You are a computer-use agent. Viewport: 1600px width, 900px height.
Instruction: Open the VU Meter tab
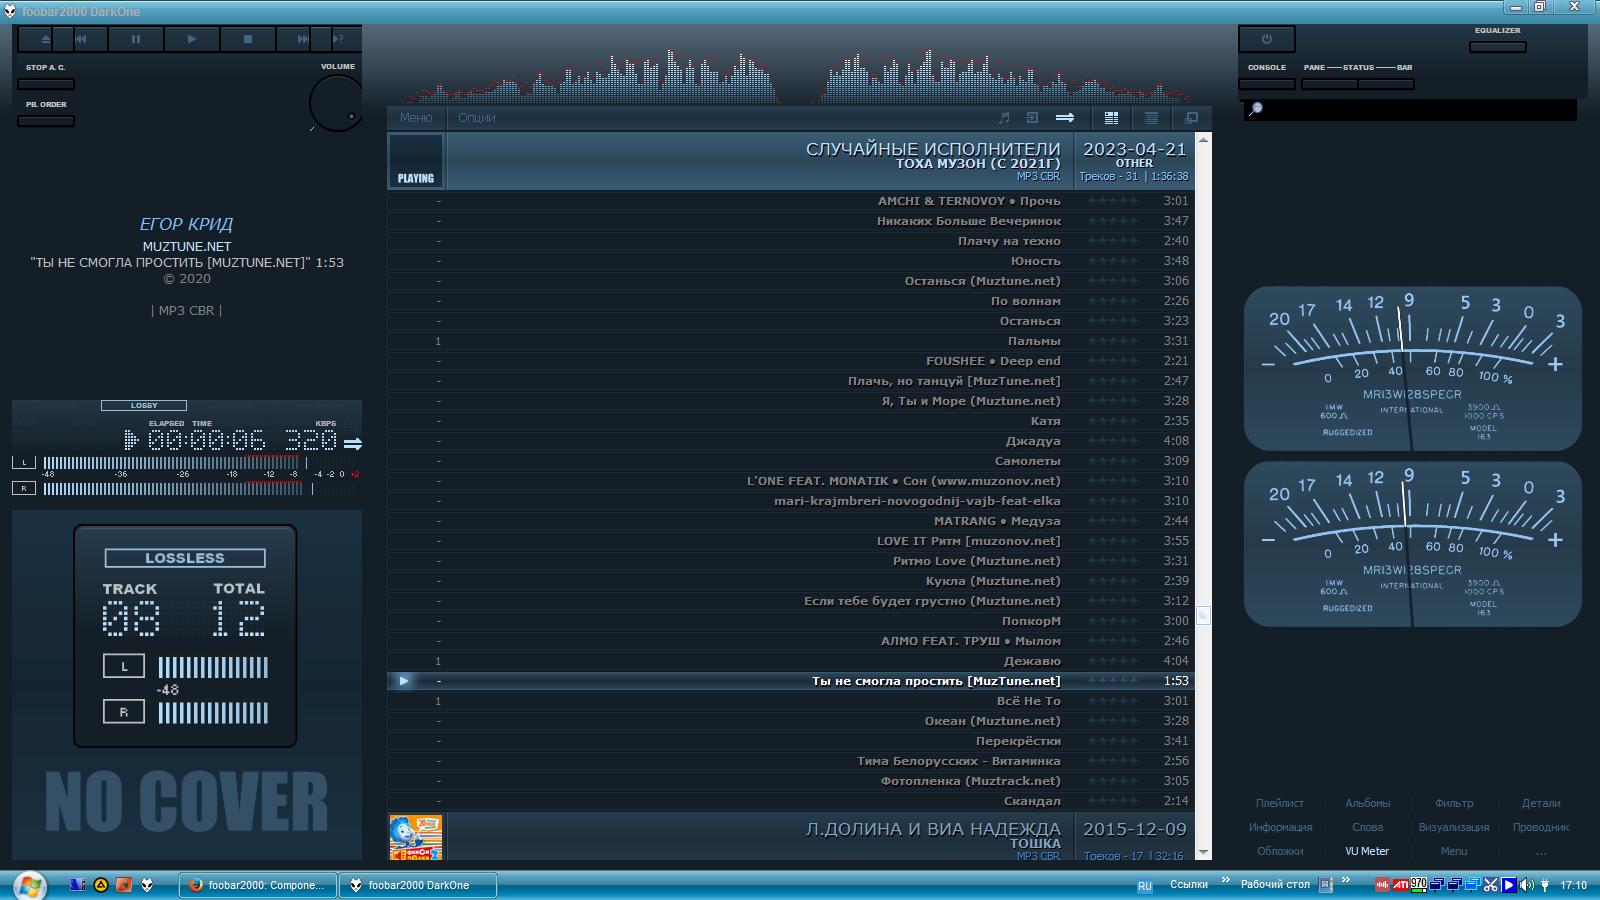pyautogui.click(x=1367, y=851)
